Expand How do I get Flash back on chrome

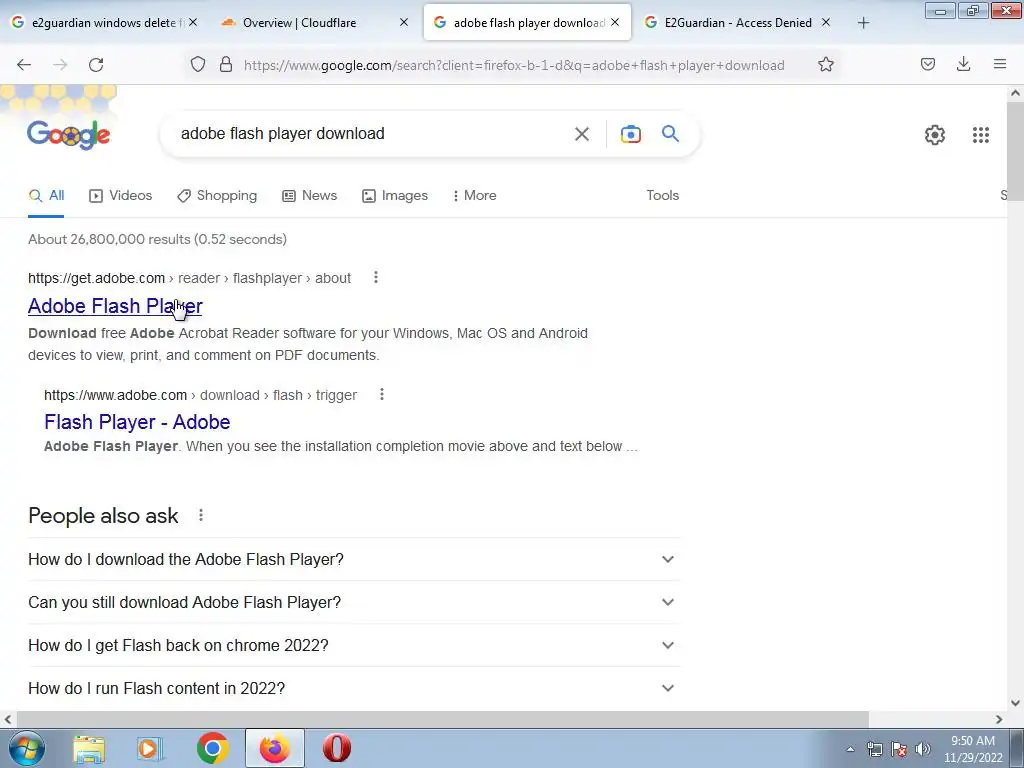353,645
